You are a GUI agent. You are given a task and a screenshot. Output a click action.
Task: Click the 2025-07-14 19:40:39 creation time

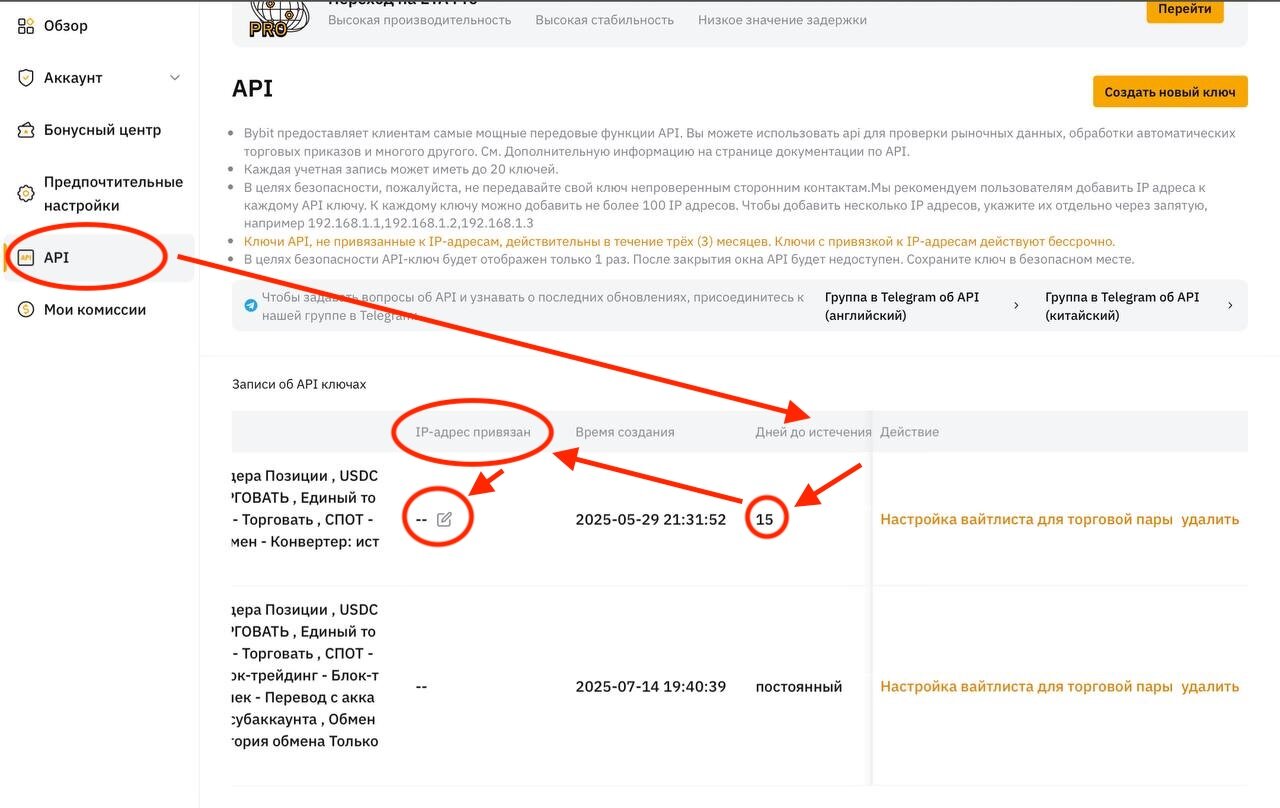[x=651, y=687]
